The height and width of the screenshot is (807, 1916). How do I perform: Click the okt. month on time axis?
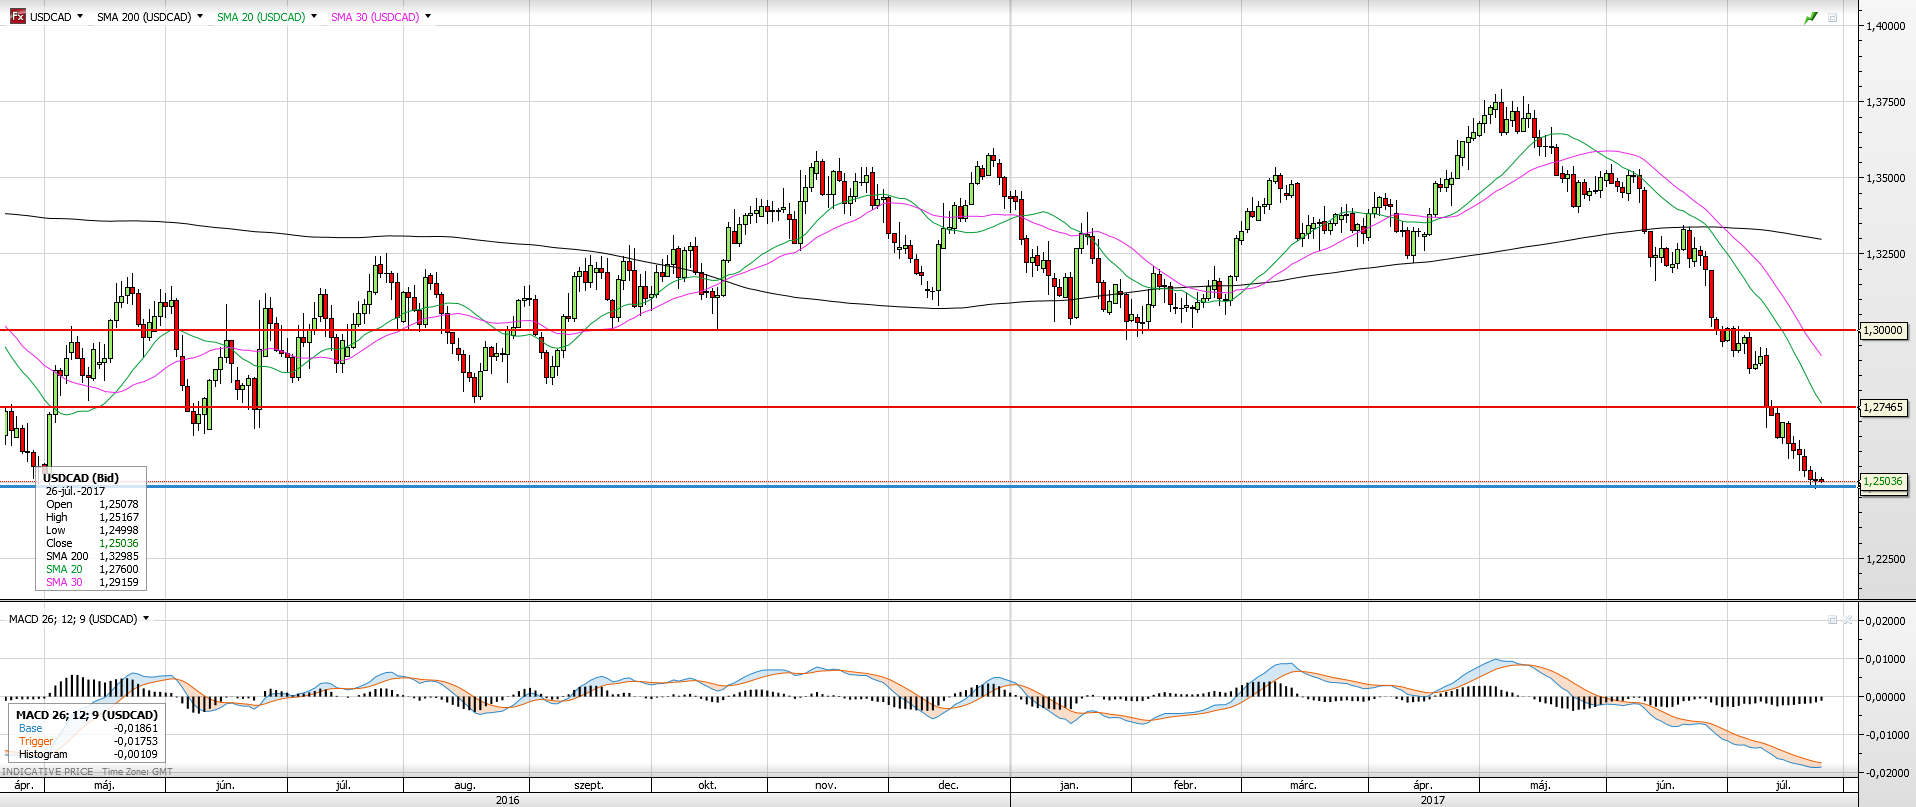tap(708, 785)
